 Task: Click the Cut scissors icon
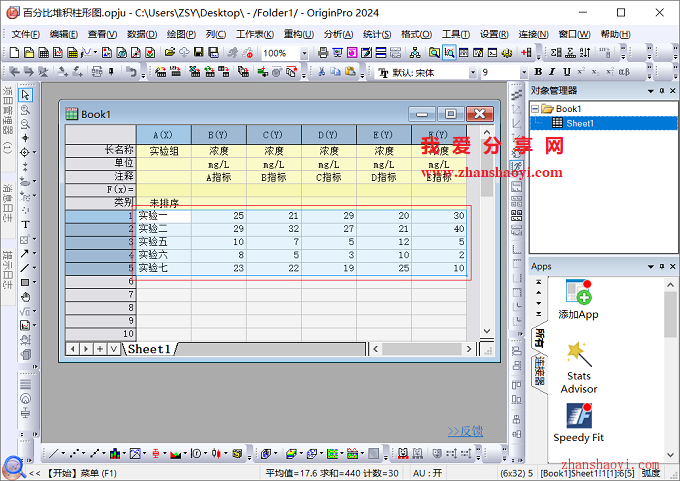click(x=321, y=72)
